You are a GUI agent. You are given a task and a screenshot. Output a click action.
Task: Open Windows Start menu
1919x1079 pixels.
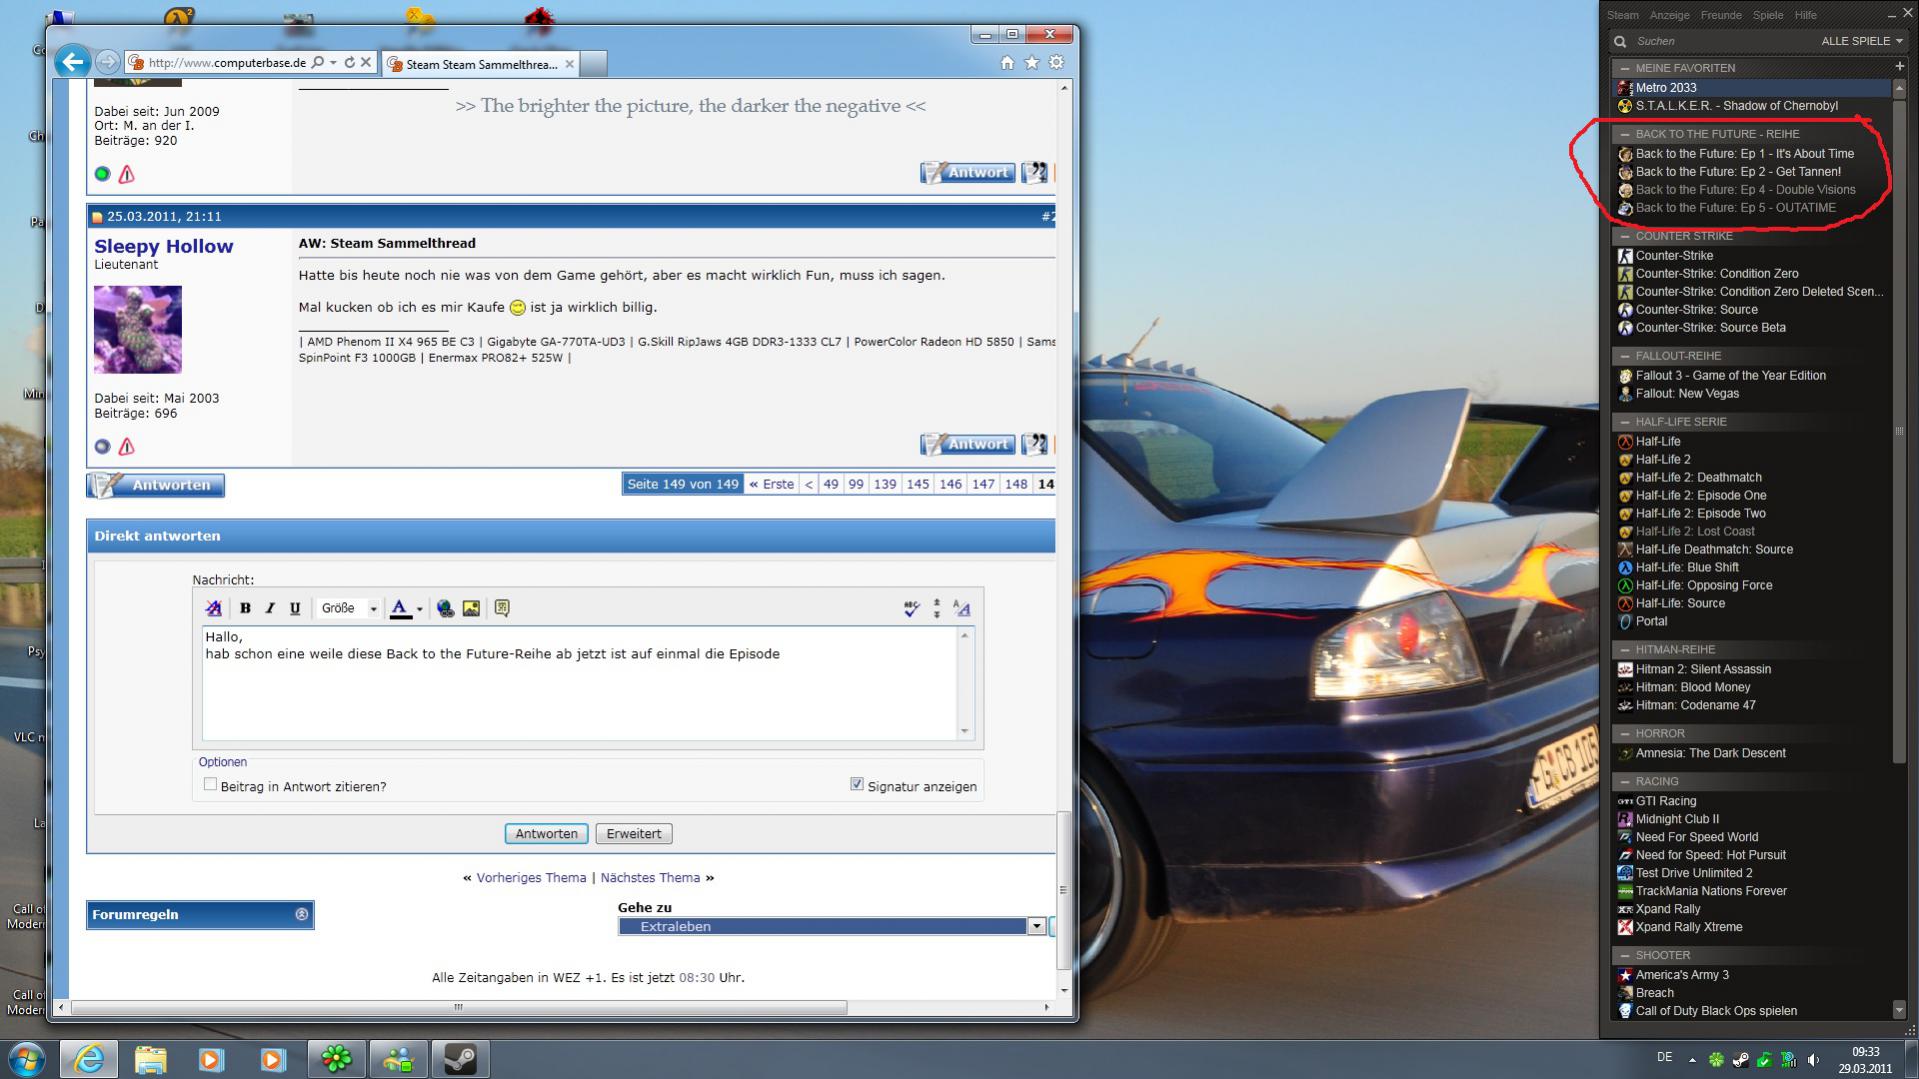pos(26,1058)
